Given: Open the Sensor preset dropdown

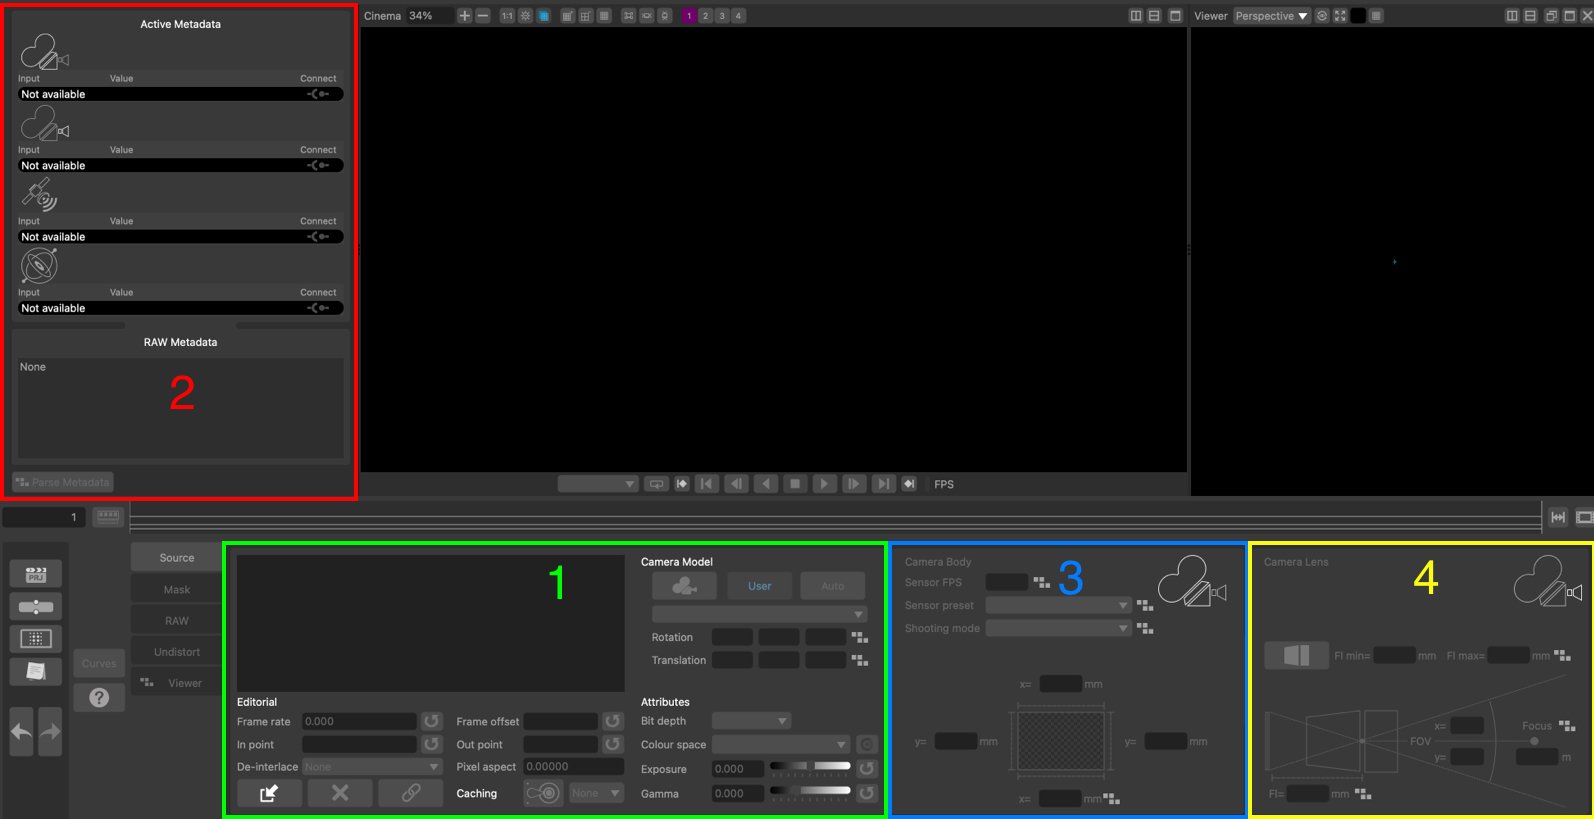Looking at the screenshot, I should coord(1058,605).
